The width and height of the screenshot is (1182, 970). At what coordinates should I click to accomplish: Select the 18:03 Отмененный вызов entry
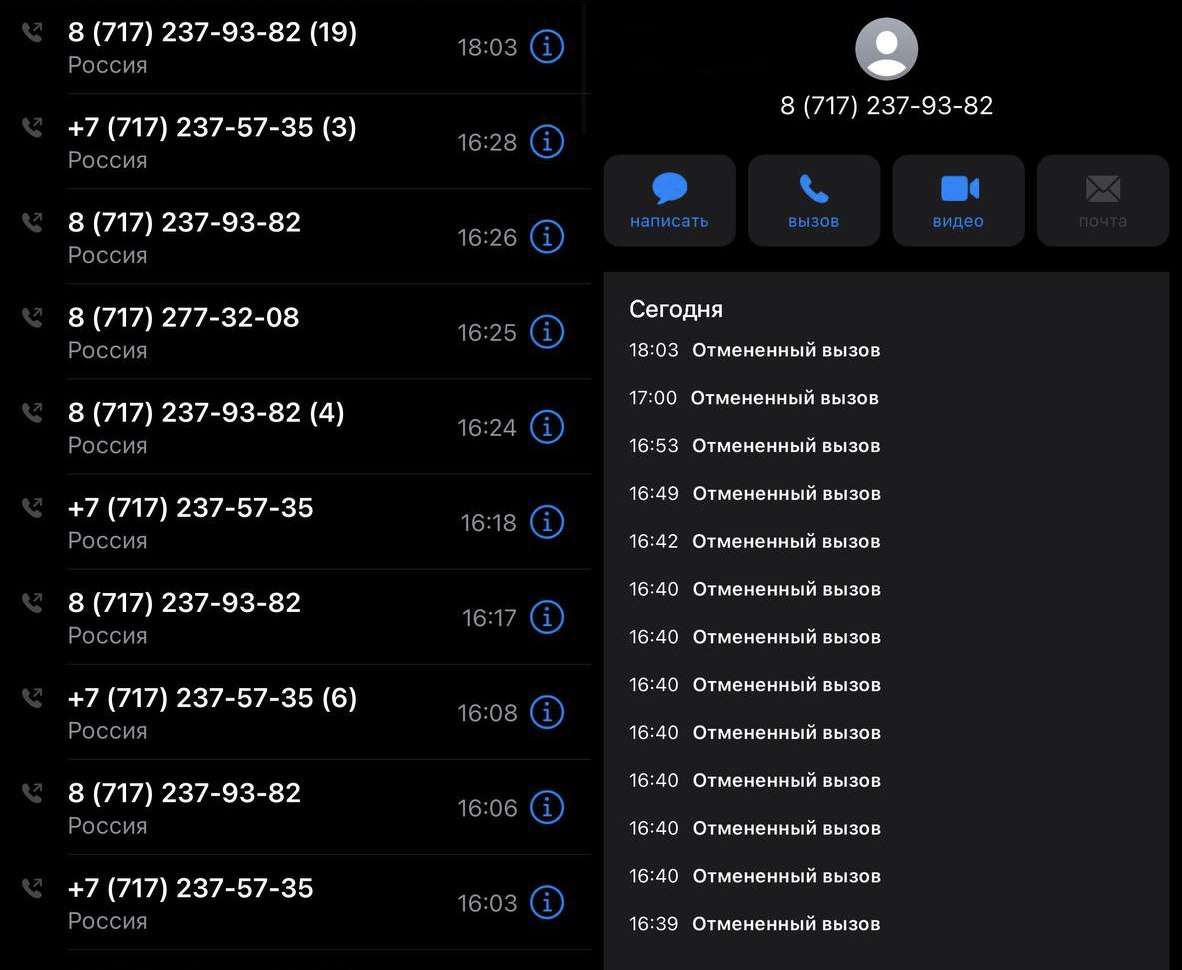(x=755, y=350)
